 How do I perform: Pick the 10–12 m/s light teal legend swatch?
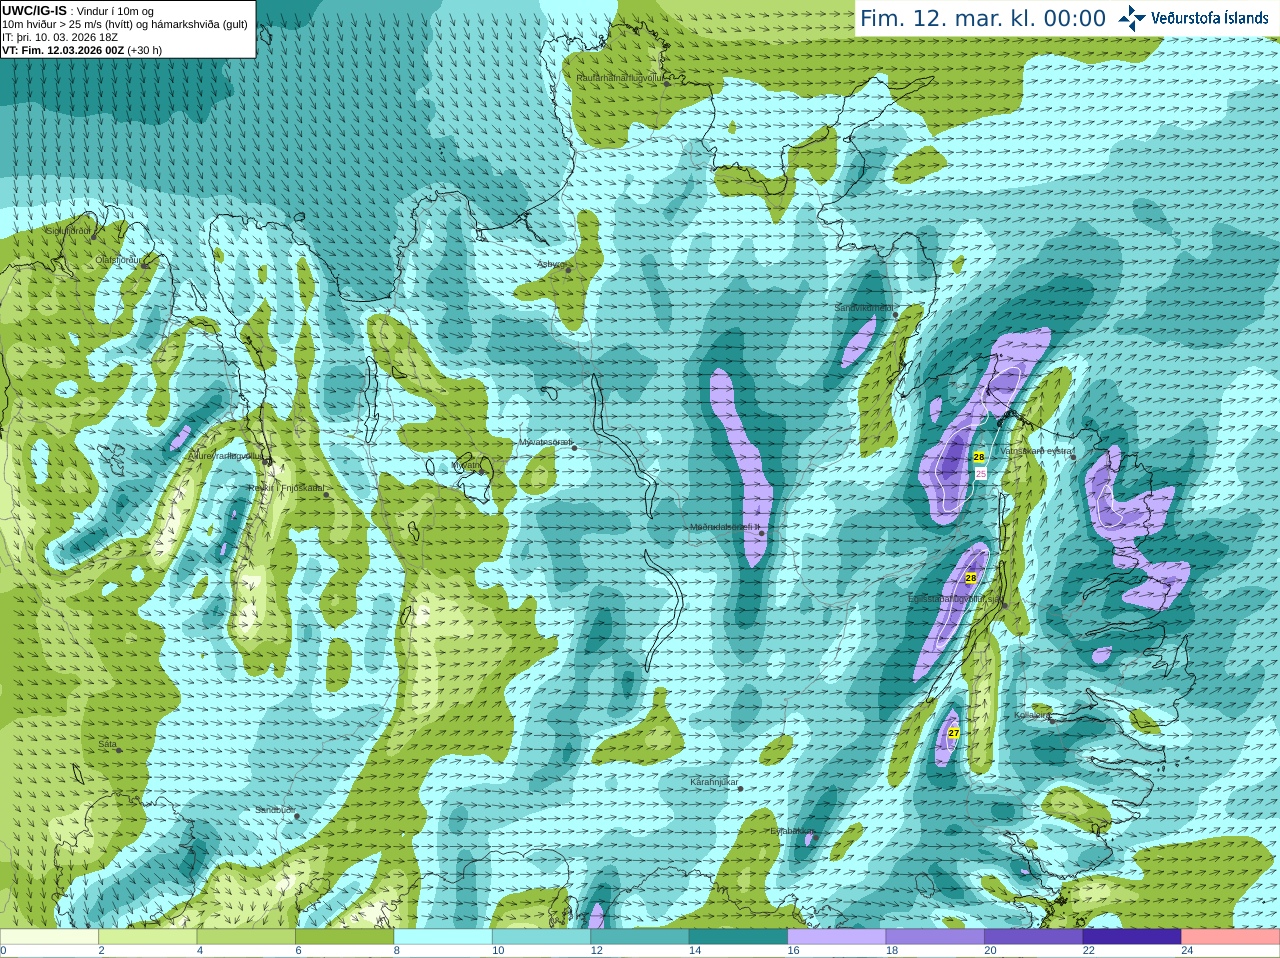coord(542,937)
